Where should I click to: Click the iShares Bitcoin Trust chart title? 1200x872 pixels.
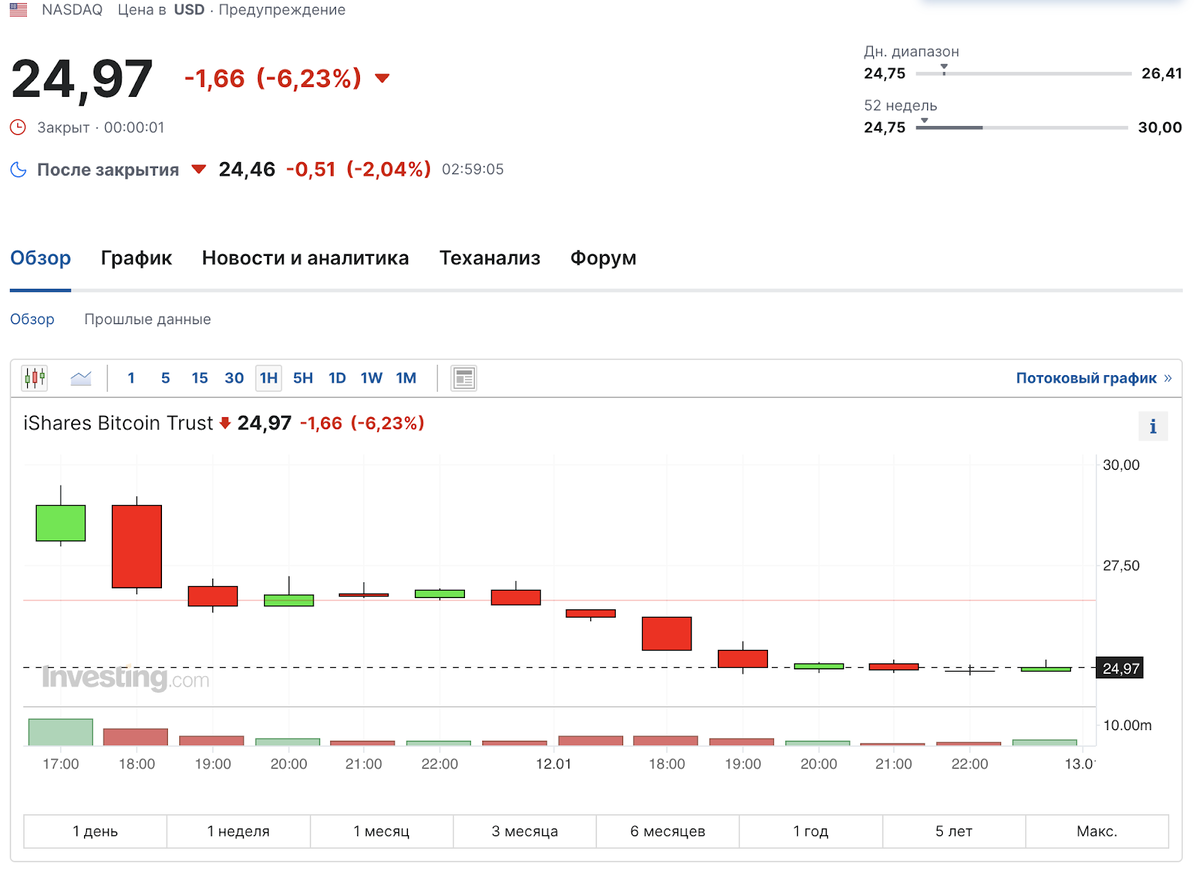pos(118,423)
